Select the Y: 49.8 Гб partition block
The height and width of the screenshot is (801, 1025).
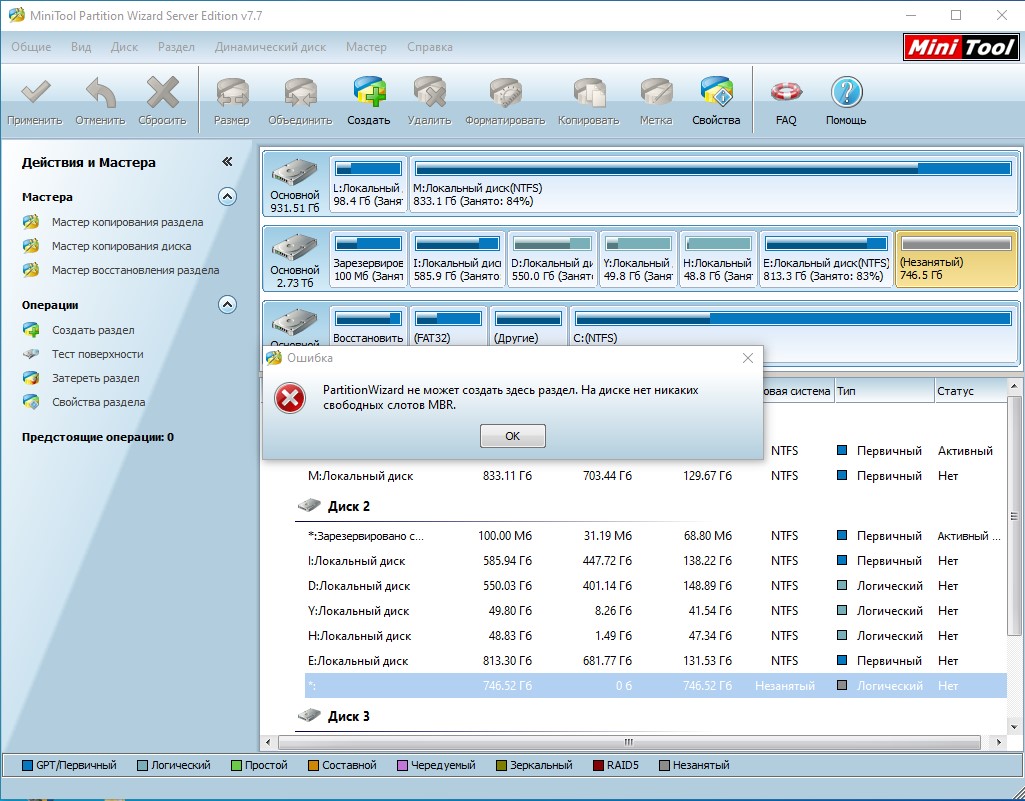[x=639, y=259]
